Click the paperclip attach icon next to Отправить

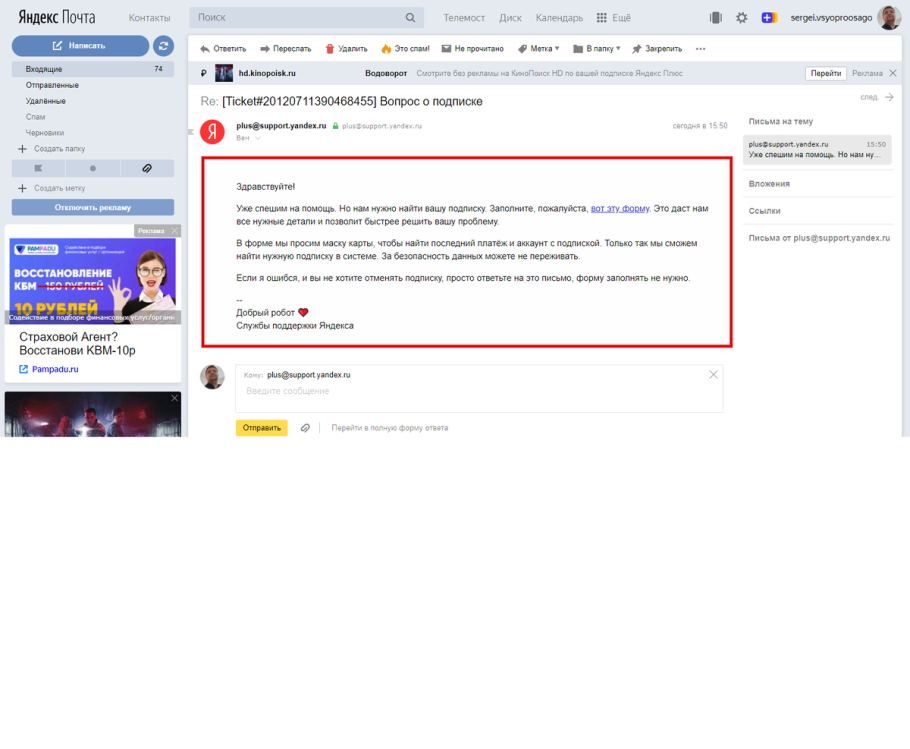click(305, 428)
